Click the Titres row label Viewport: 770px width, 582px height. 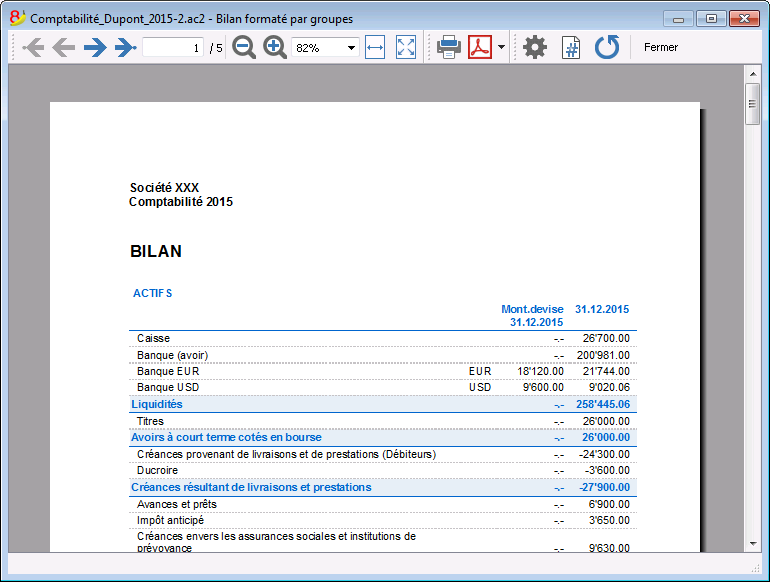150,421
